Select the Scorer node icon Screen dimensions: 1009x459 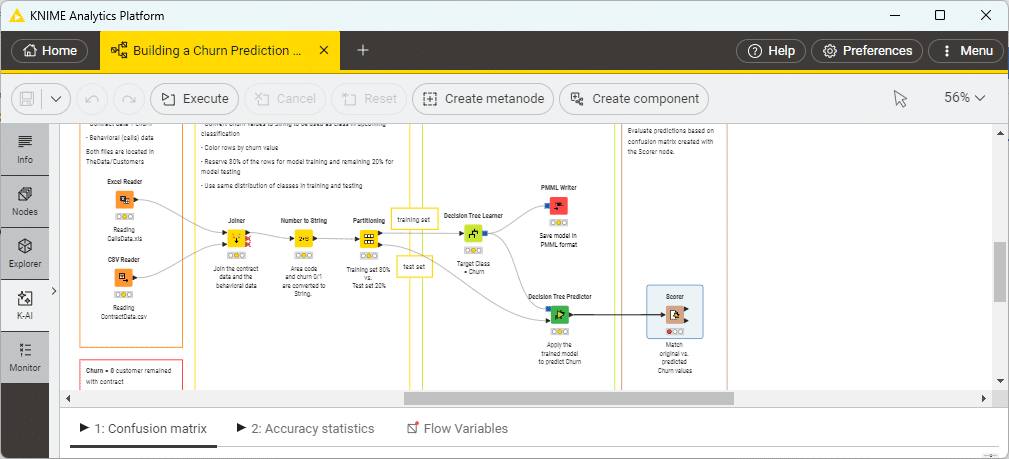click(675, 315)
